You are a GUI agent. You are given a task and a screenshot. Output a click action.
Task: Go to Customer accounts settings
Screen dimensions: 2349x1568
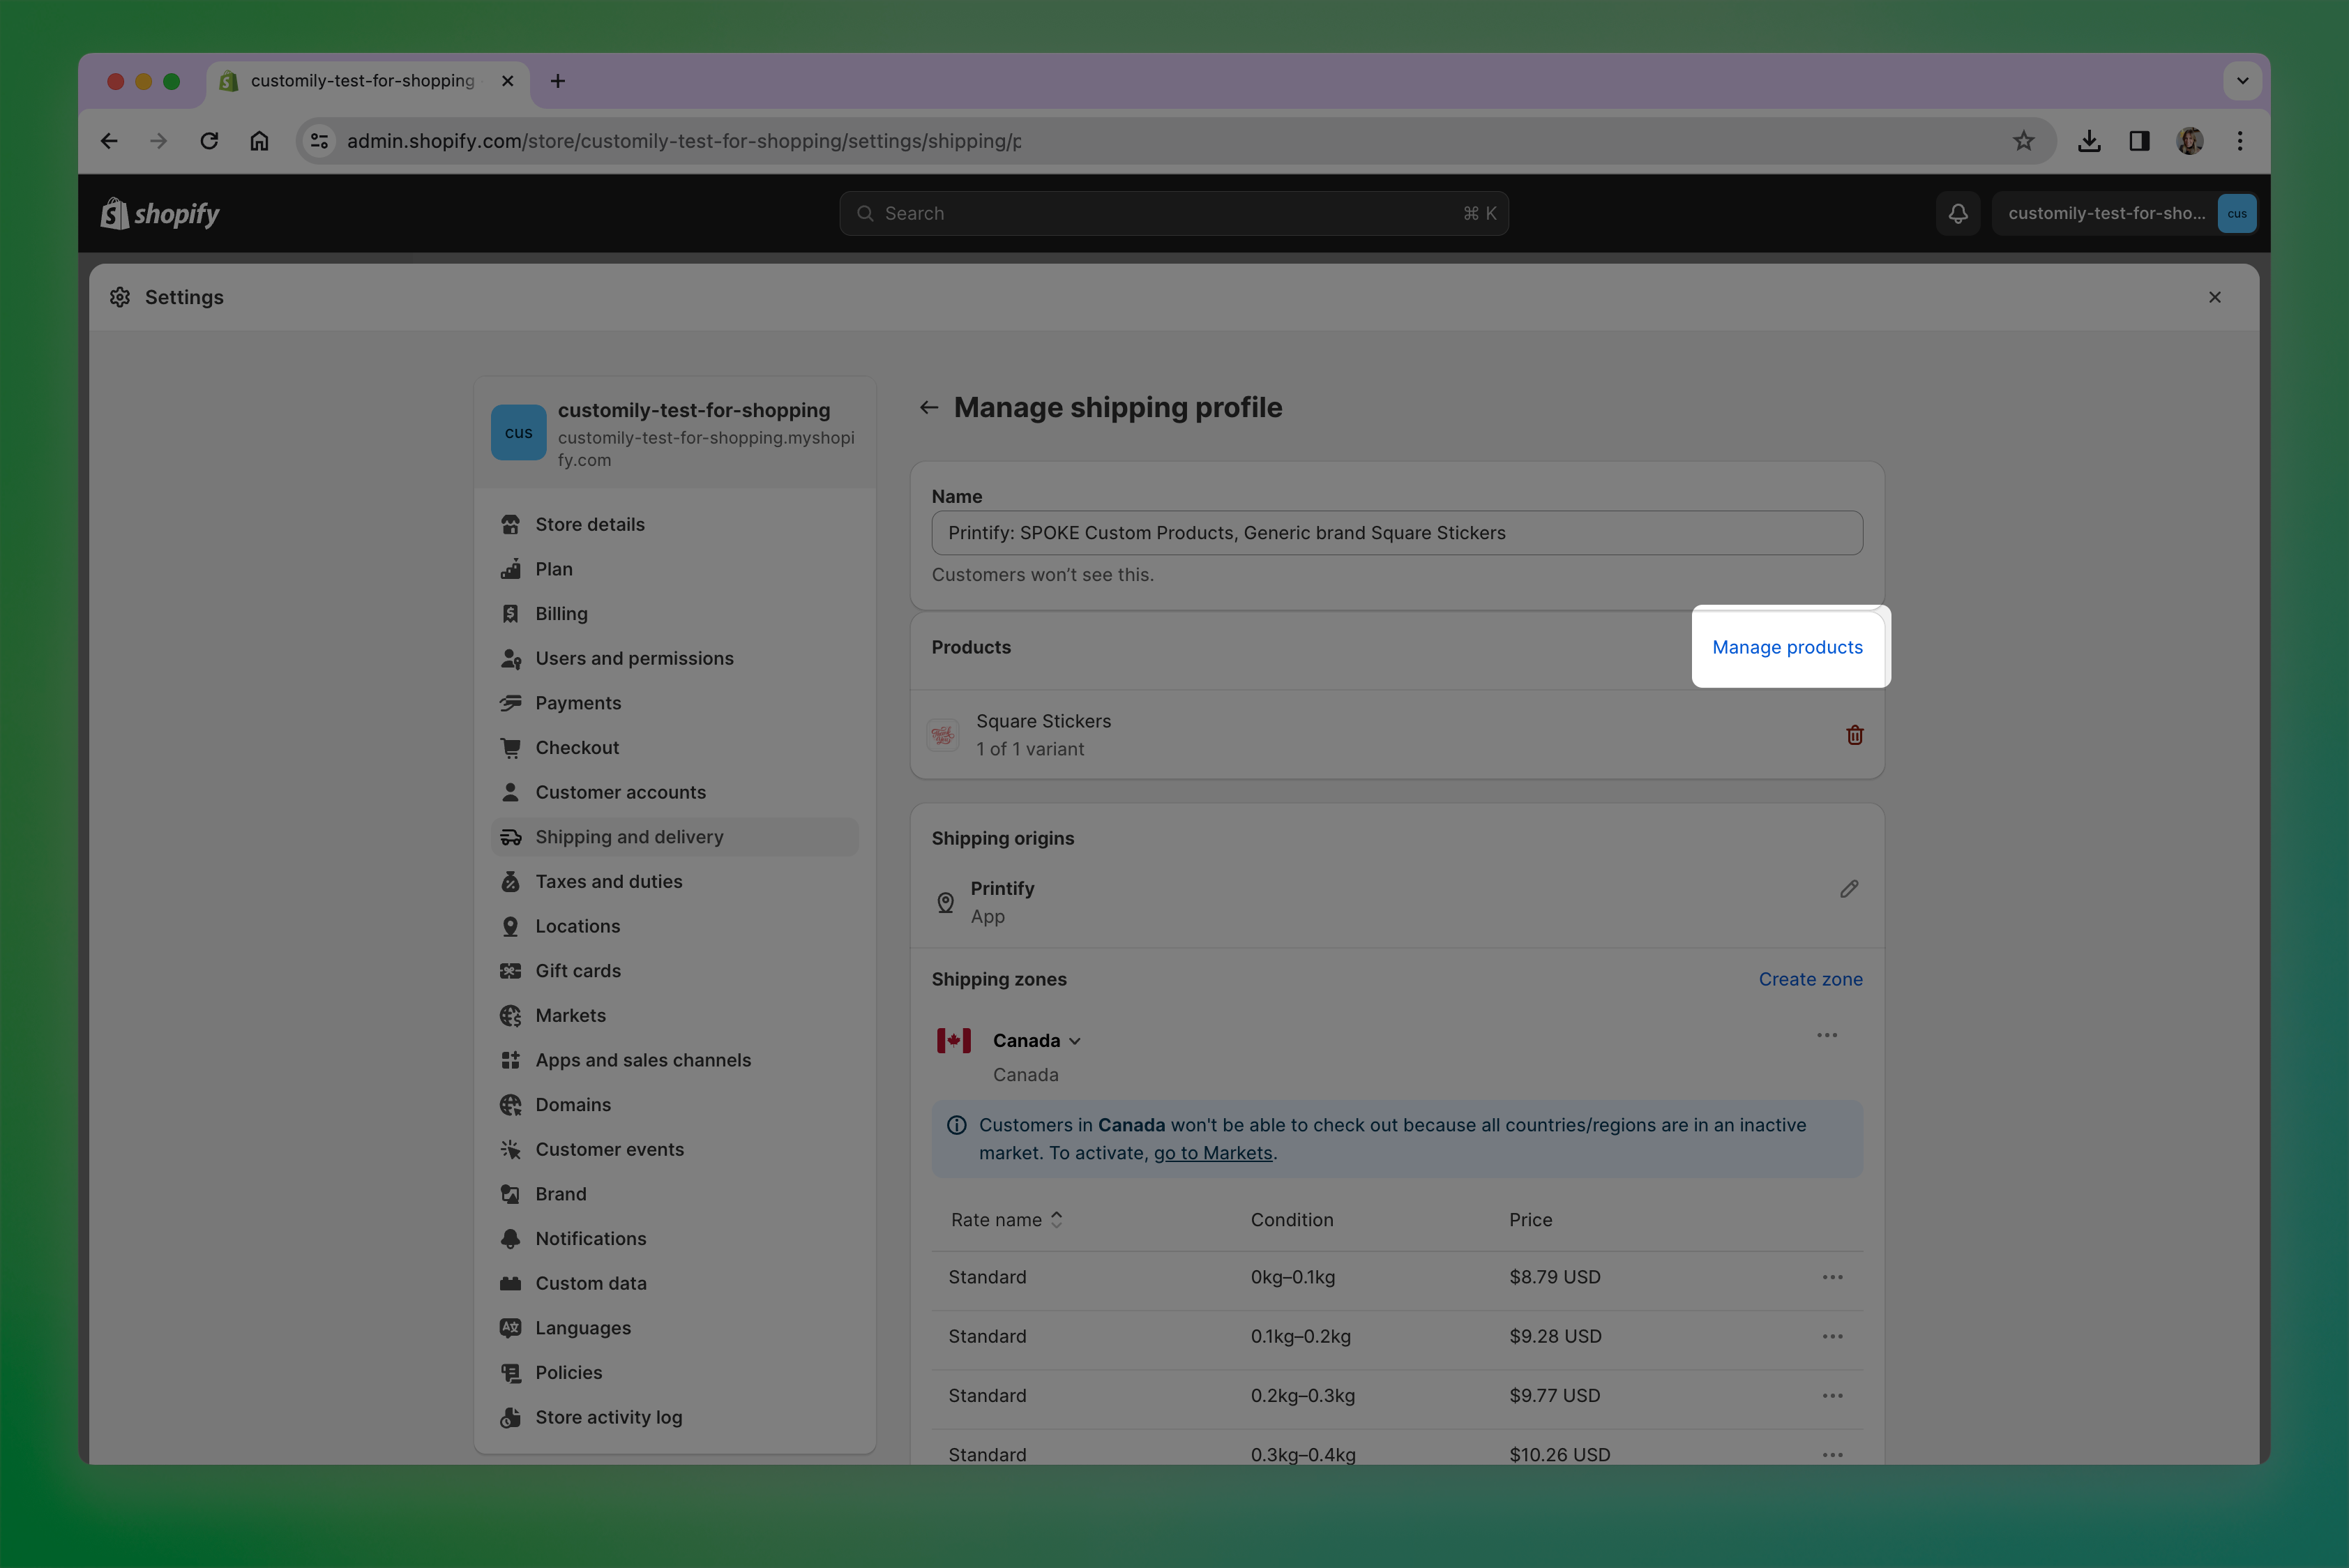[x=675, y=792]
